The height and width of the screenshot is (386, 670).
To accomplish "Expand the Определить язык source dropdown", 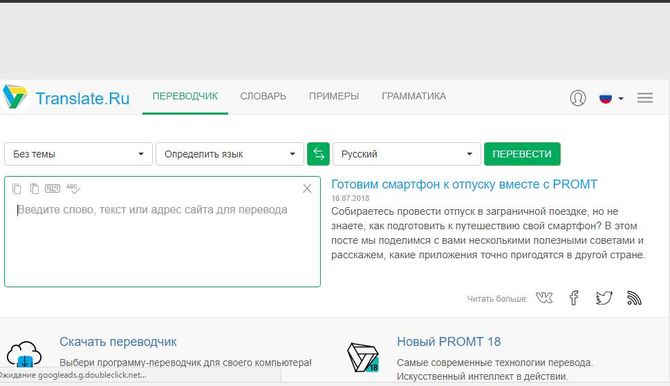I will pyautogui.click(x=229, y=154).
